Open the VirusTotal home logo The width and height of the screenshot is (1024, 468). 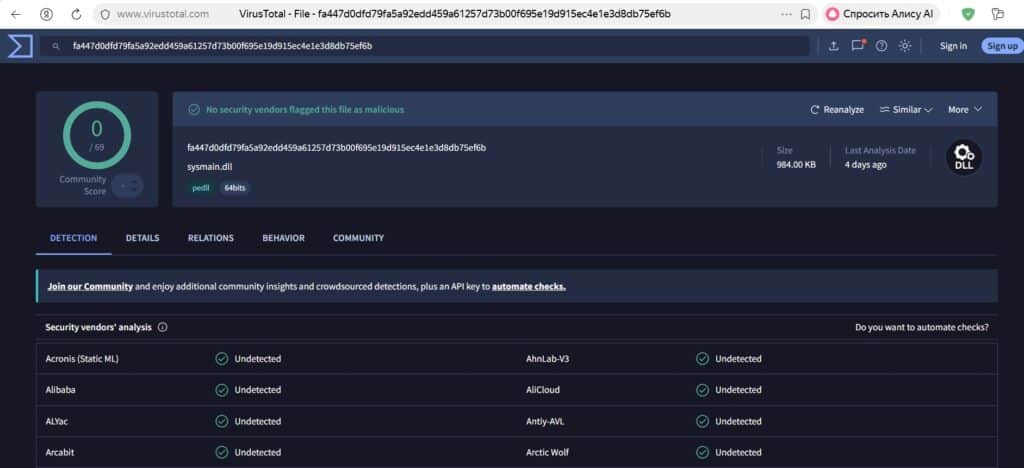tap(20, 46)
